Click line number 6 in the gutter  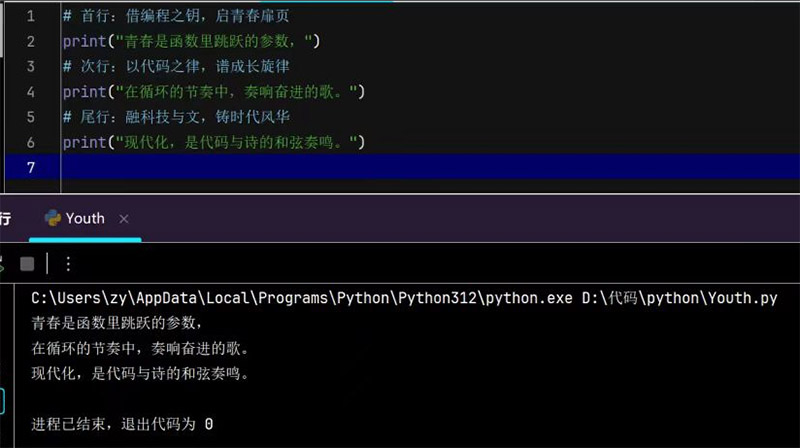(x=30, y=142)
